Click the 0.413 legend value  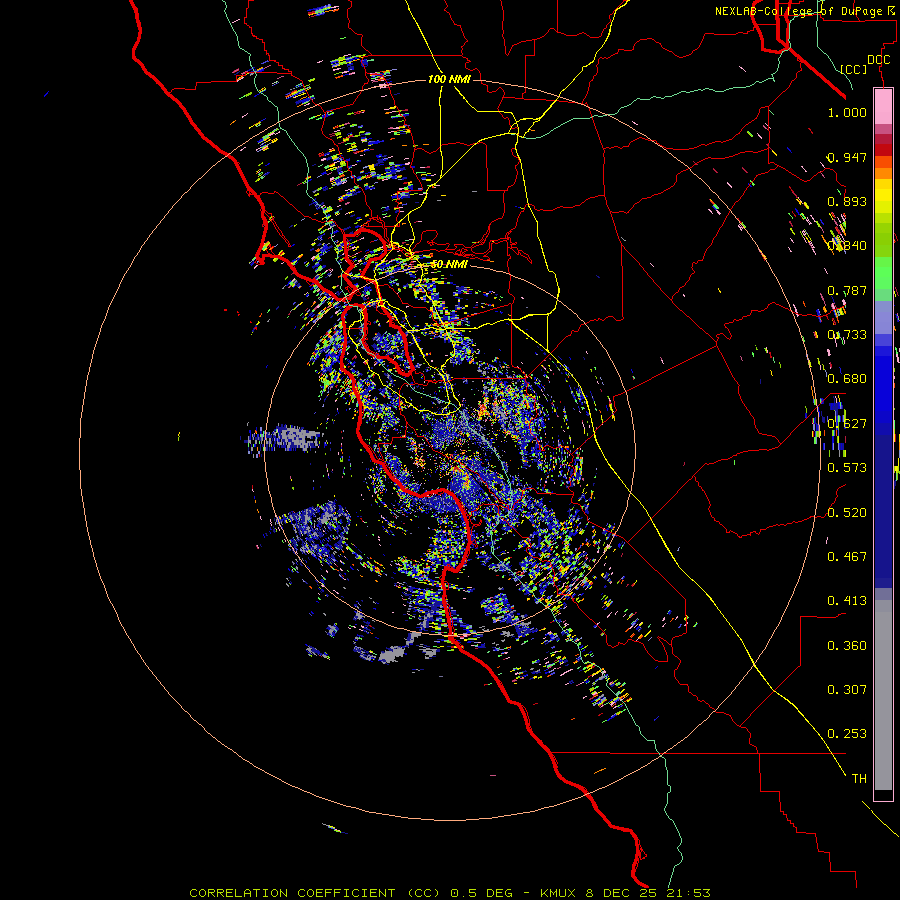847,601
